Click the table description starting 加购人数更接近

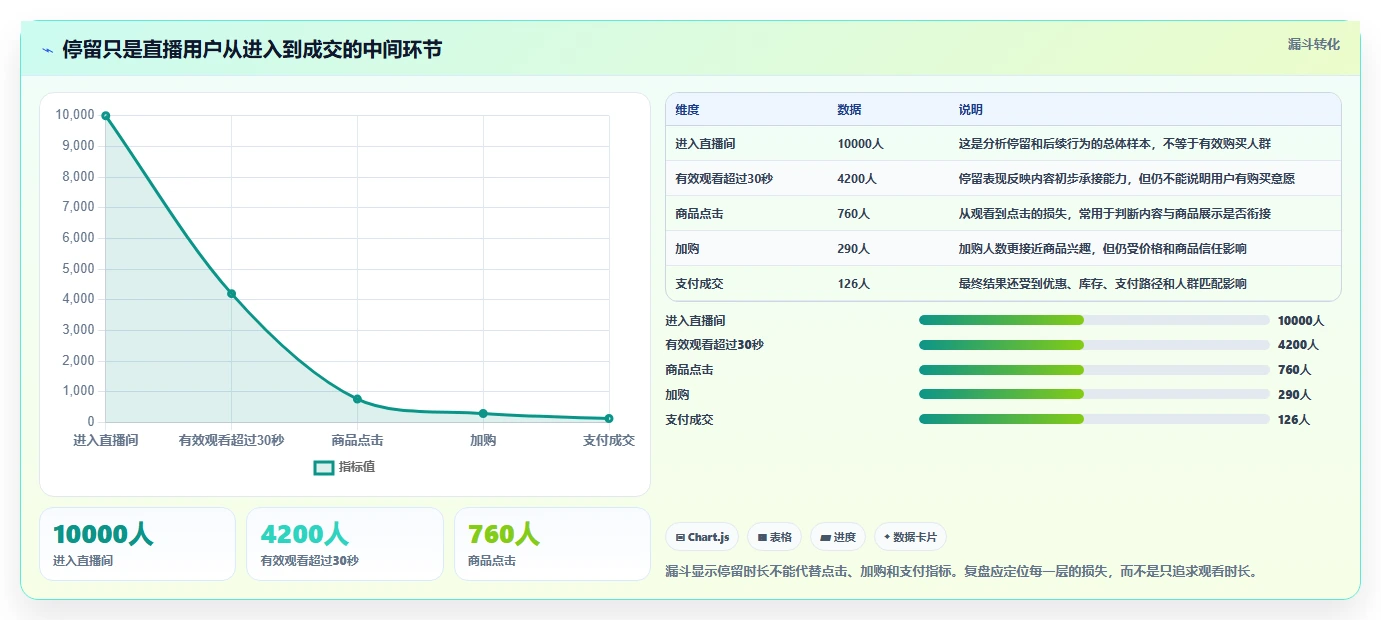coord(1102,249)
